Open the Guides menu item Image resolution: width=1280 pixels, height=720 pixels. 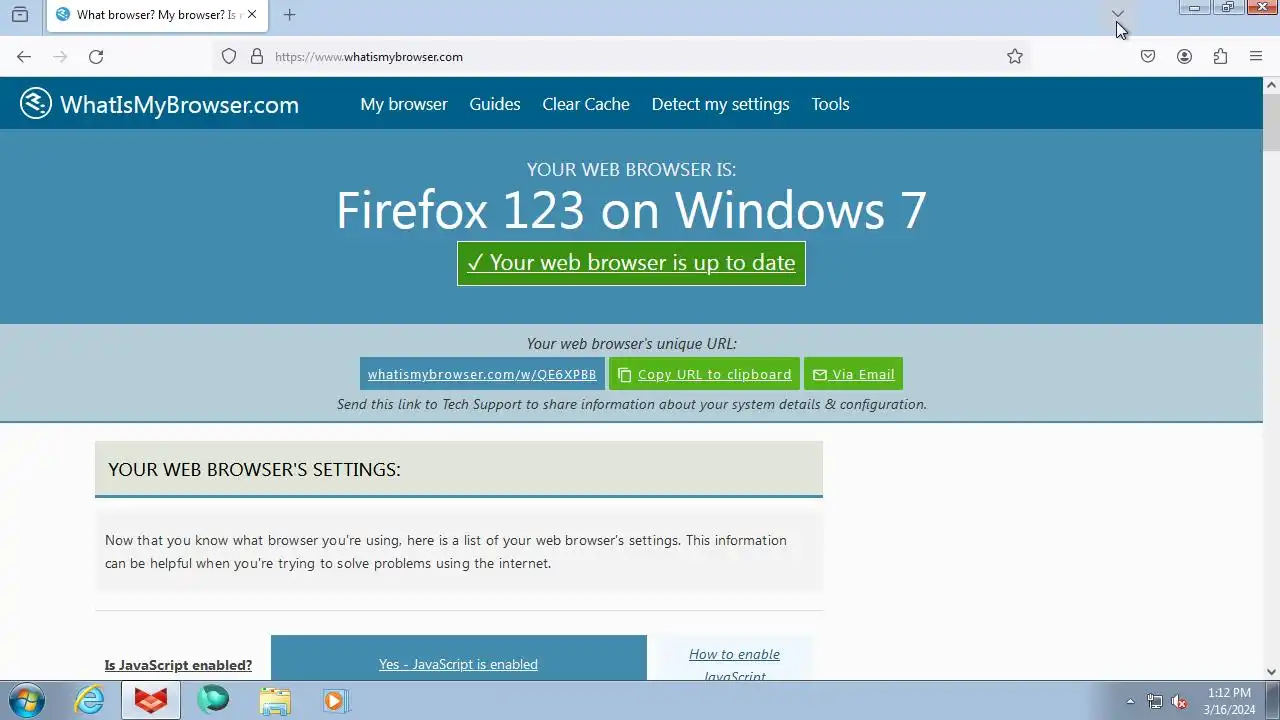(x=495, y=104)
